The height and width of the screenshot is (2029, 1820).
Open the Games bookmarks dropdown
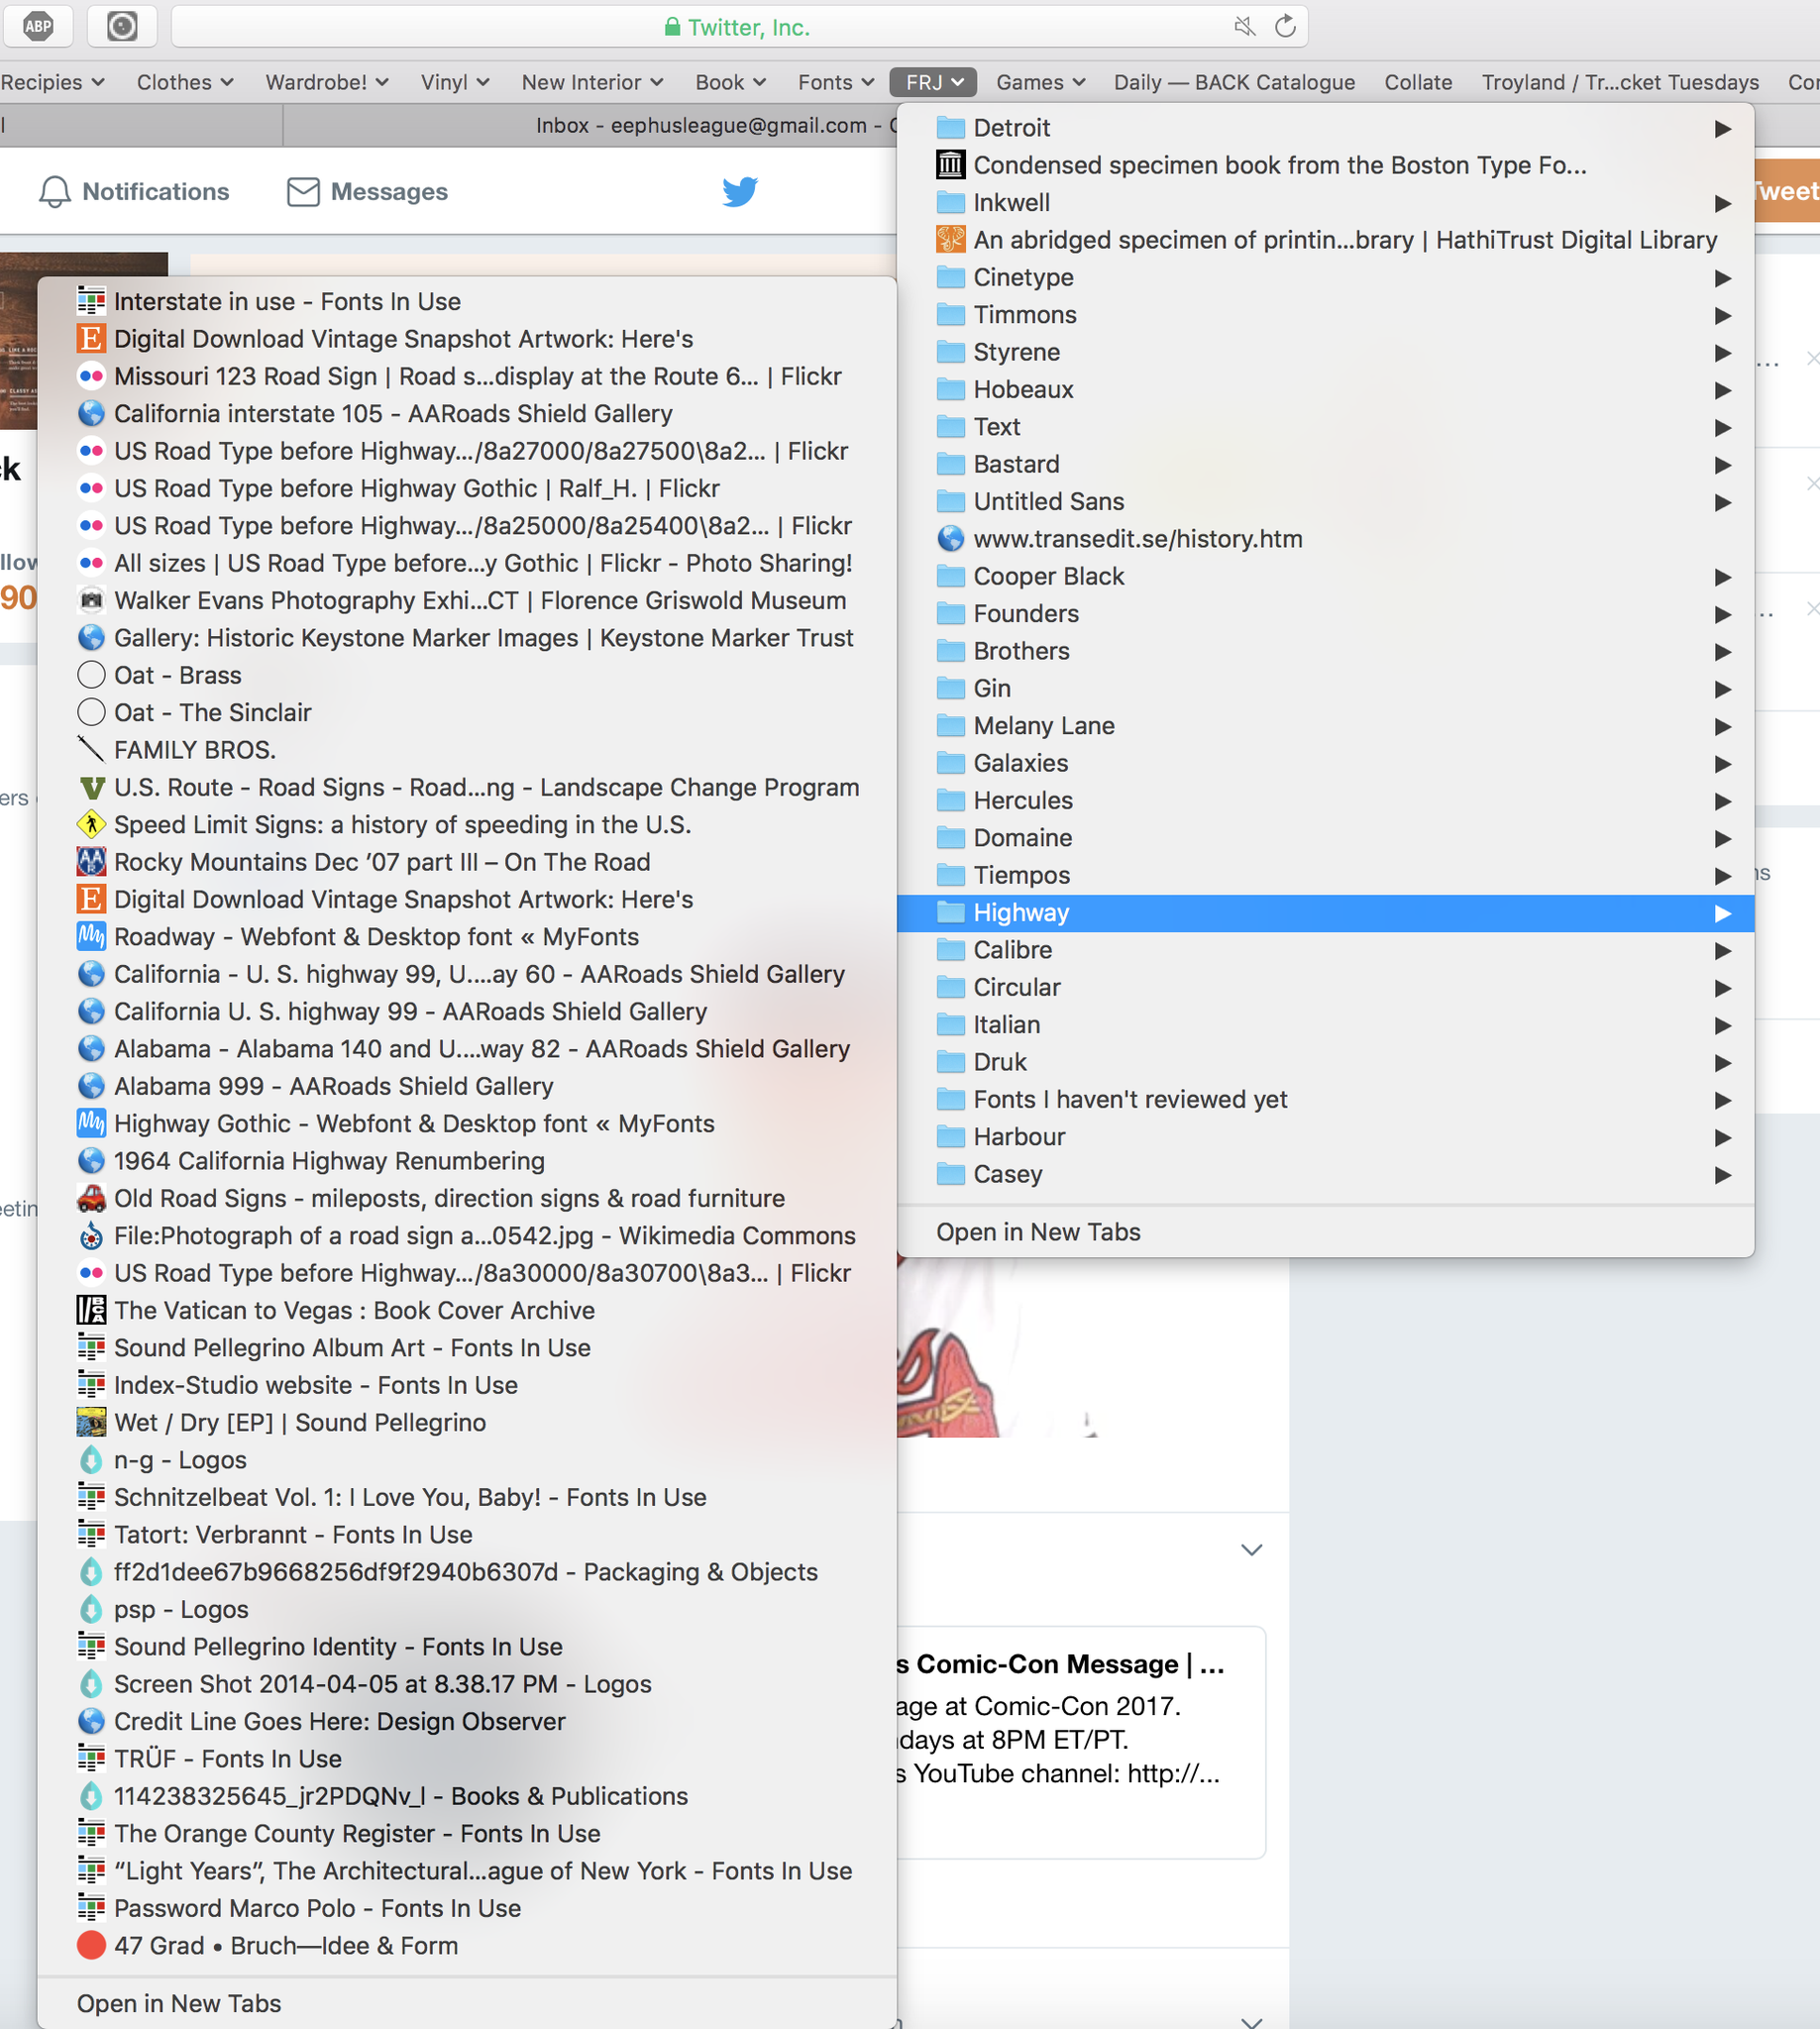tap(1040, 82)
